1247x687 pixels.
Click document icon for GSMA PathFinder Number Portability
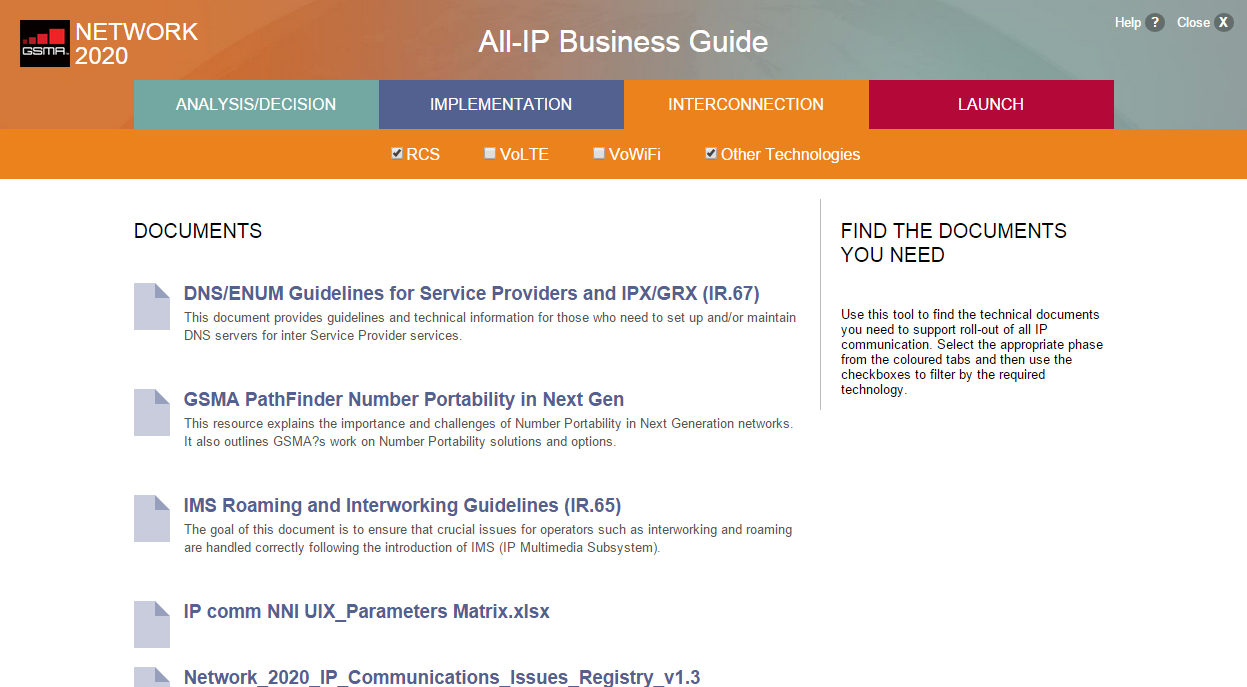[152, 412]
